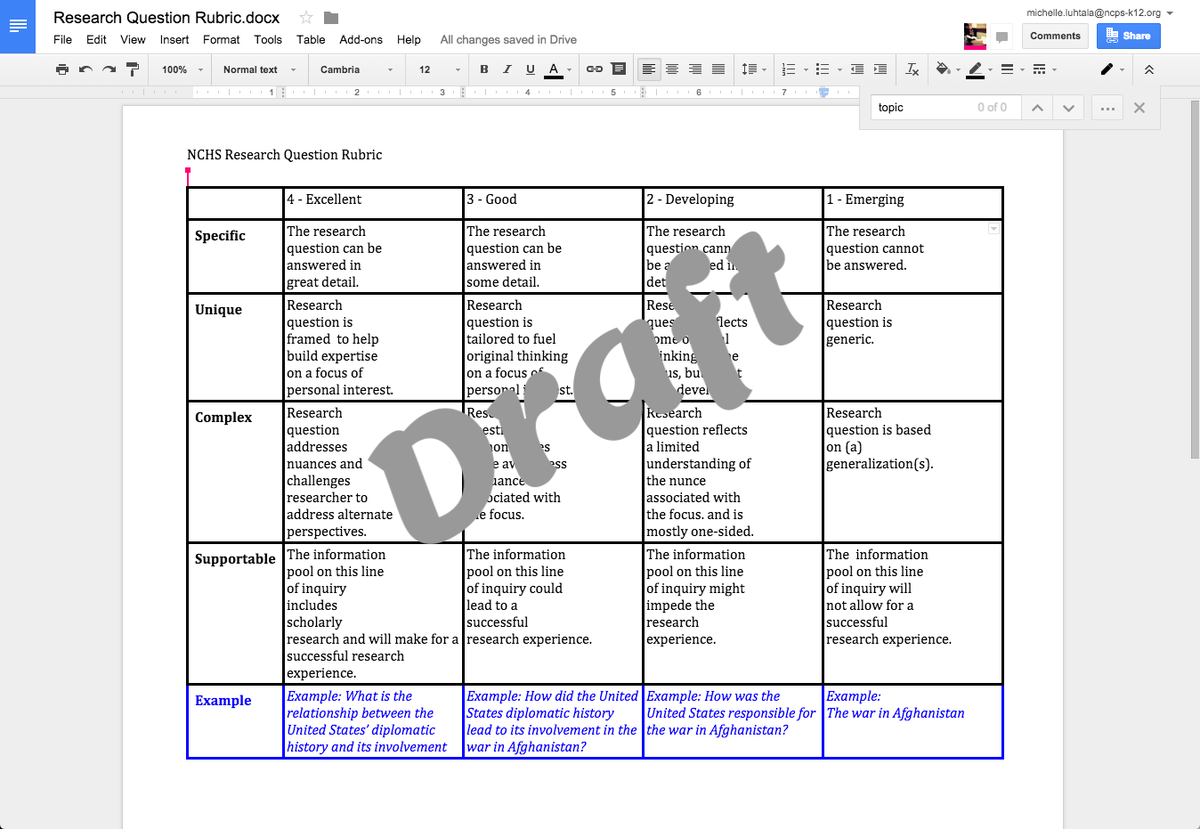1200x829 pixels.
Task: Open the Table menu
Action: click(310, 39)
